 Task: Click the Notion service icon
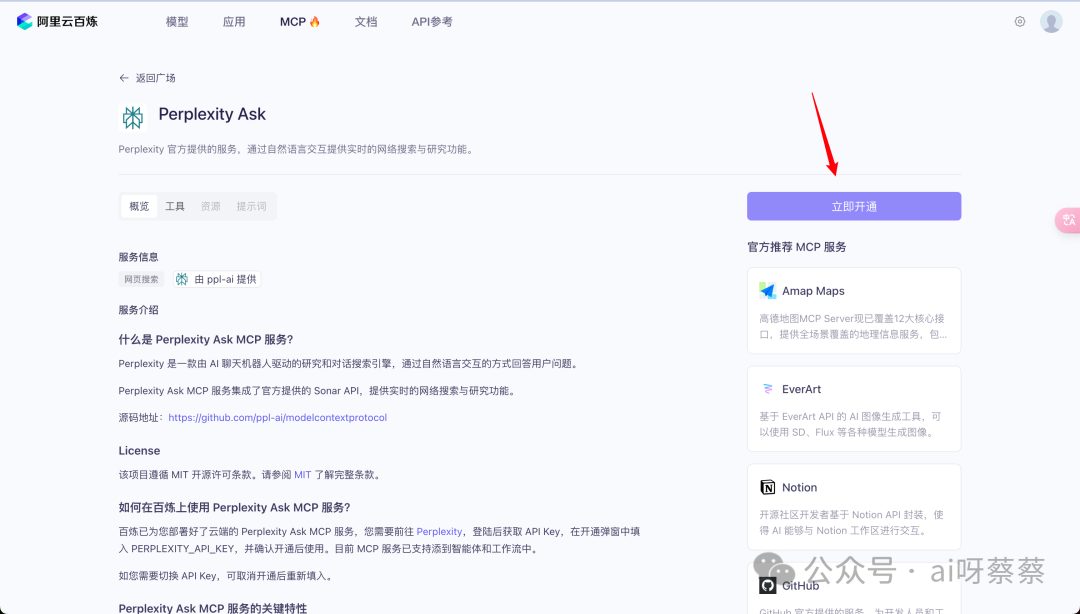[x=766, y=487]
